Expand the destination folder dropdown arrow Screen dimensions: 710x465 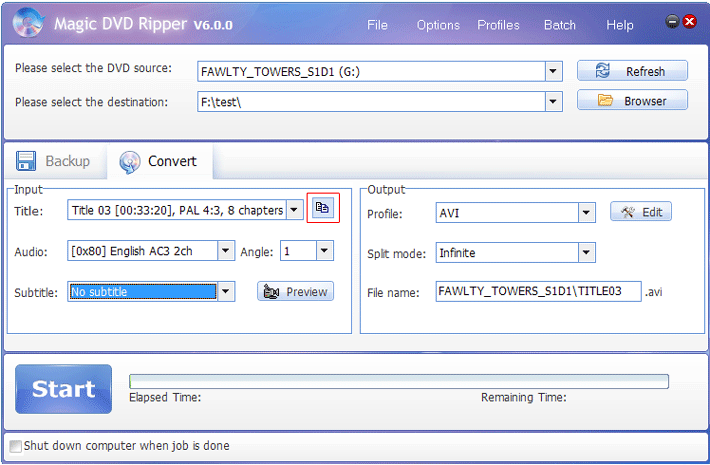tap(553, 101)
